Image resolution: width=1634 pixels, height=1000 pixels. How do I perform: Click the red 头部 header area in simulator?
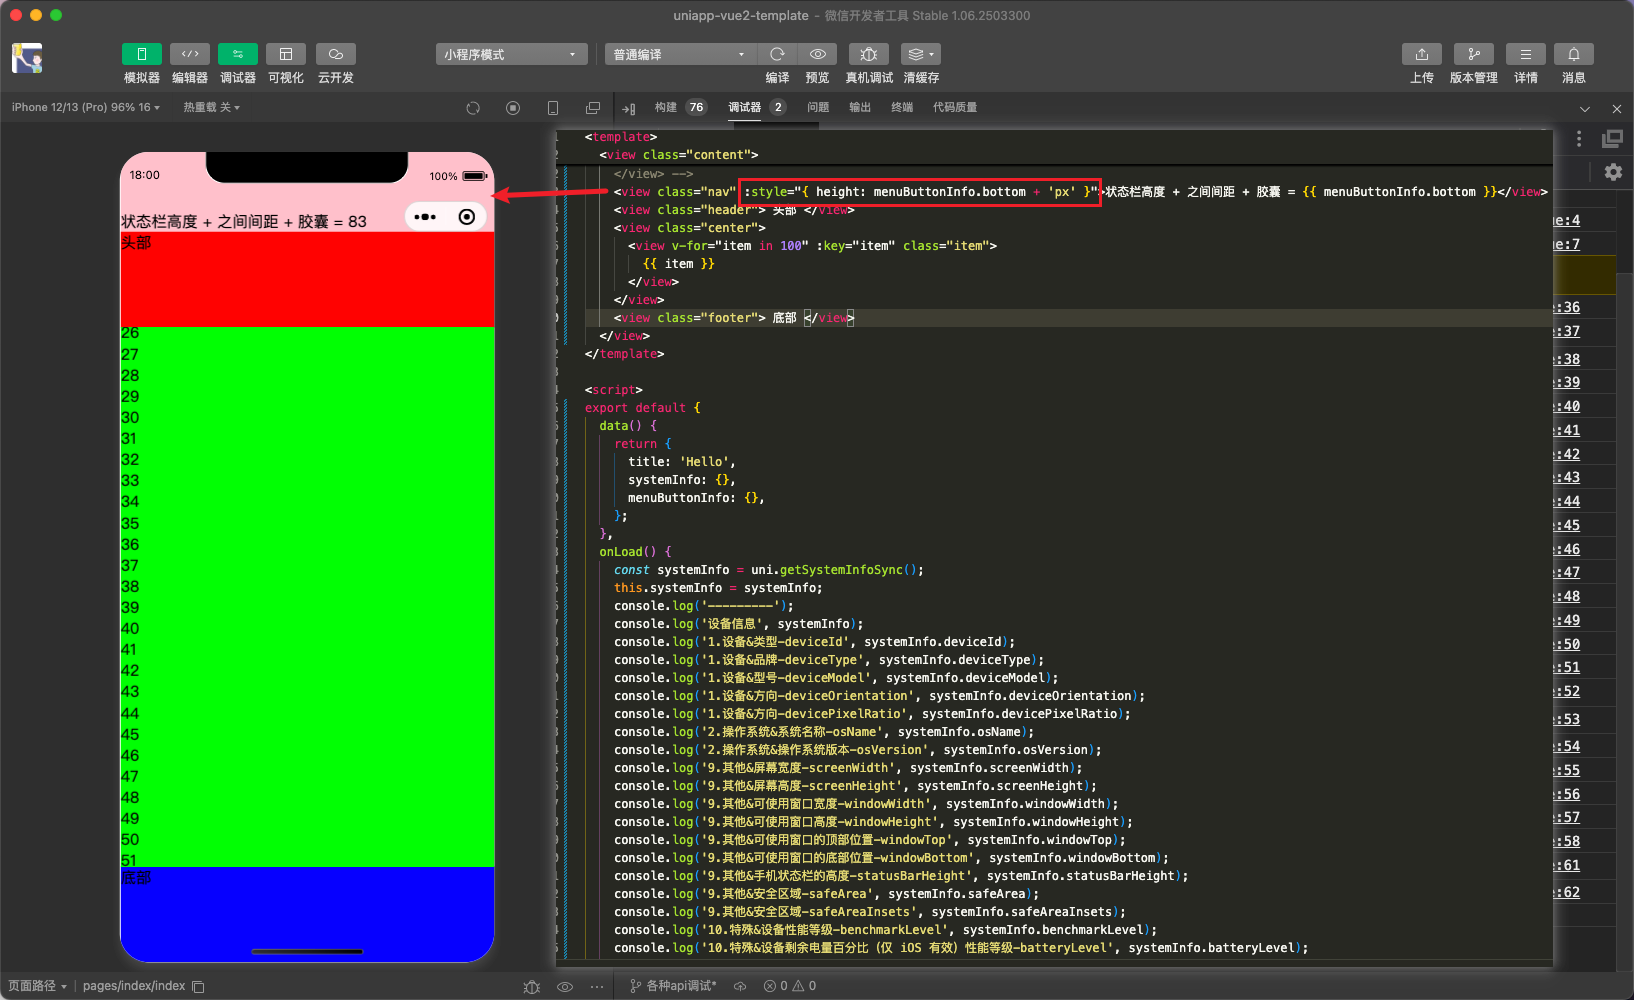307,279
